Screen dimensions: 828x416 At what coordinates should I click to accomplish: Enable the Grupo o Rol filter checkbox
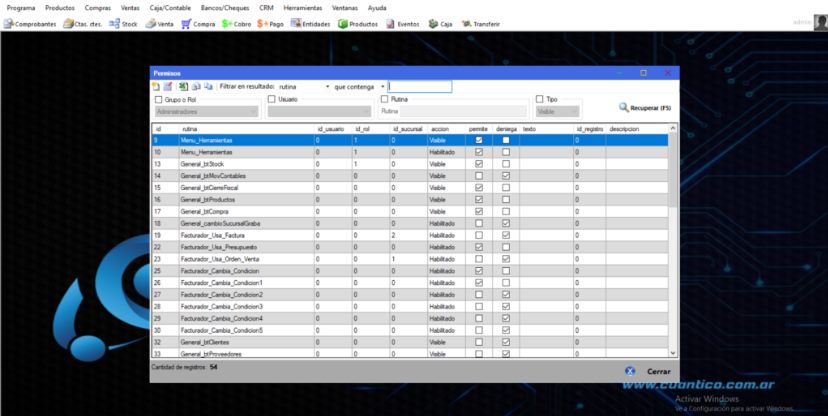coord(158,99)
